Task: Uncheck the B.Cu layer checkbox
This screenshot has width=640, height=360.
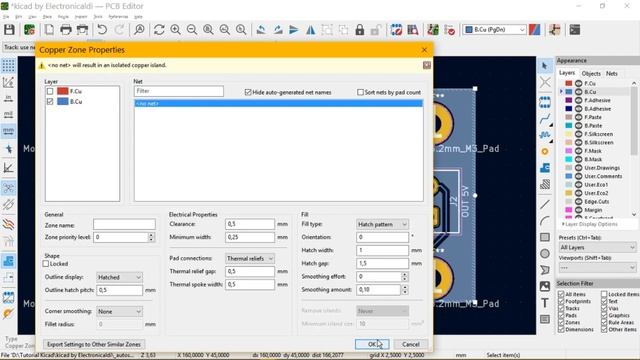Action: click(50, 101)
